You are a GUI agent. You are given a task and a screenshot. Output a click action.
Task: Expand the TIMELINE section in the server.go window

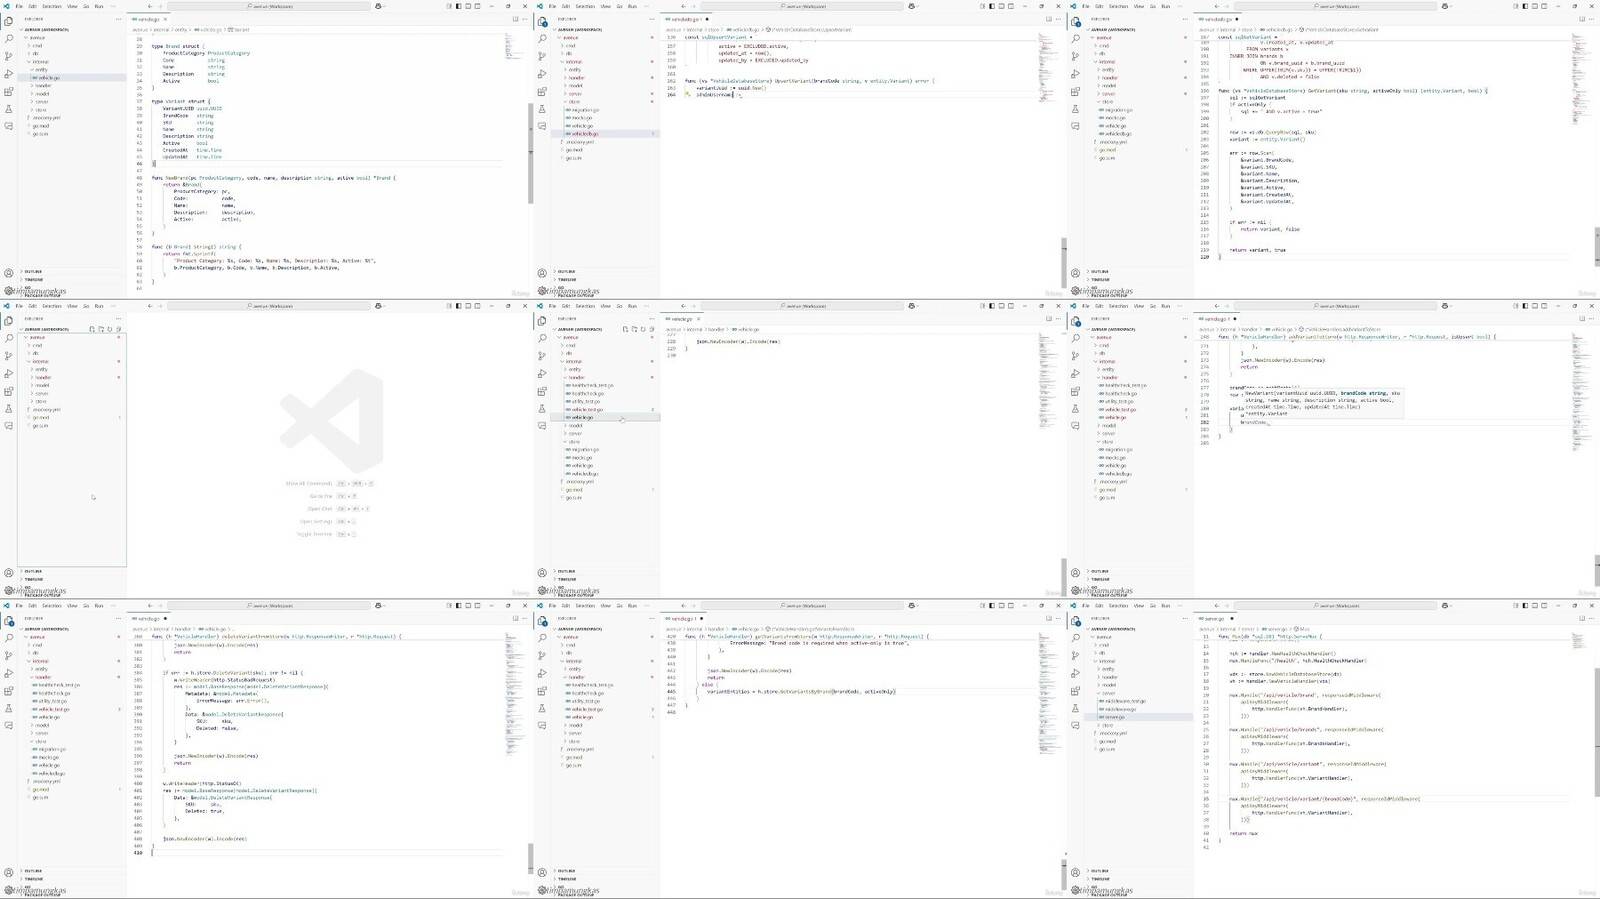point(1100,879)
